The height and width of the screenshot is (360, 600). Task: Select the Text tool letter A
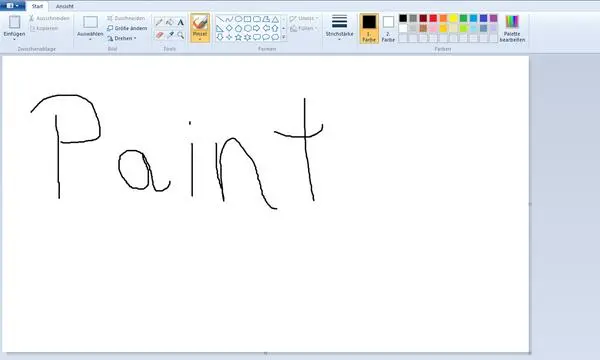coord(181,23)
